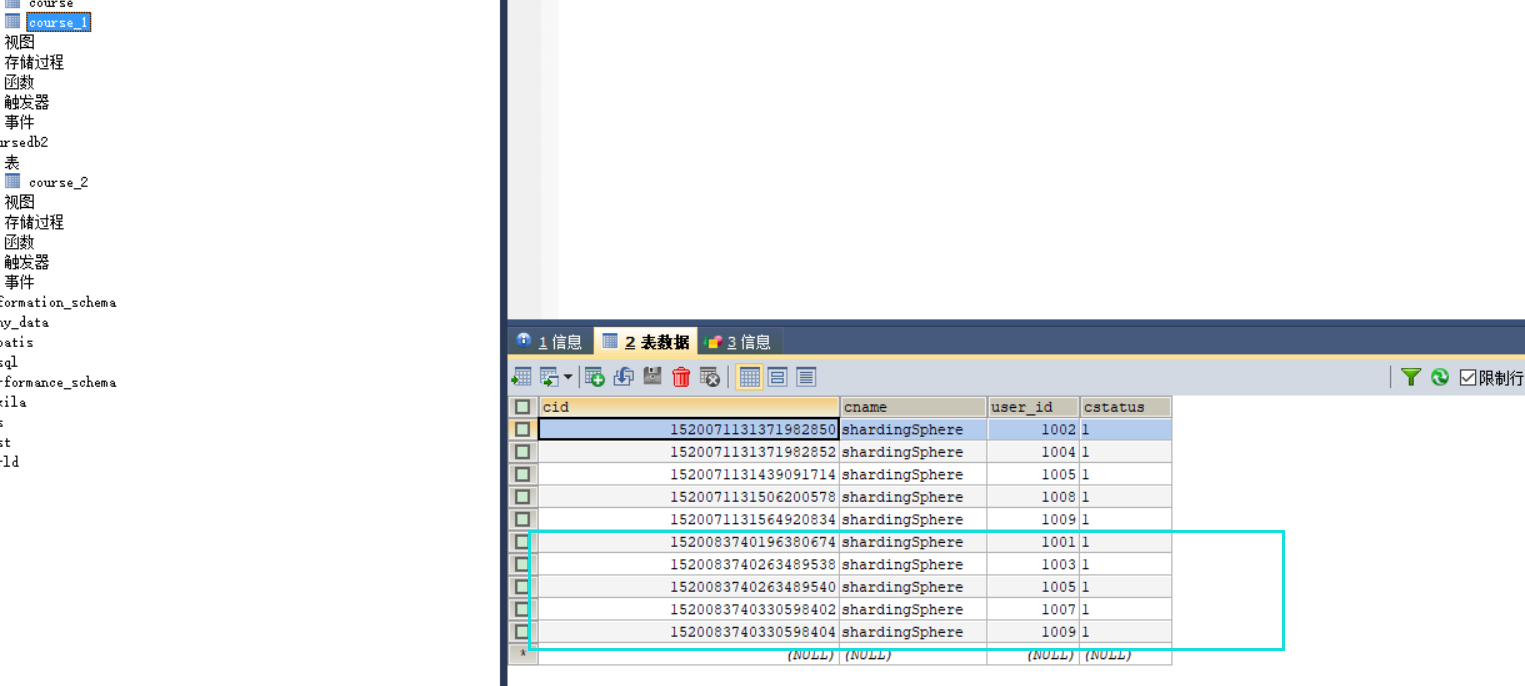The width and height of the screenshot is (1525, 686).
Task: Select the course_2 table in the tree
Action: [x=58, y=182]
